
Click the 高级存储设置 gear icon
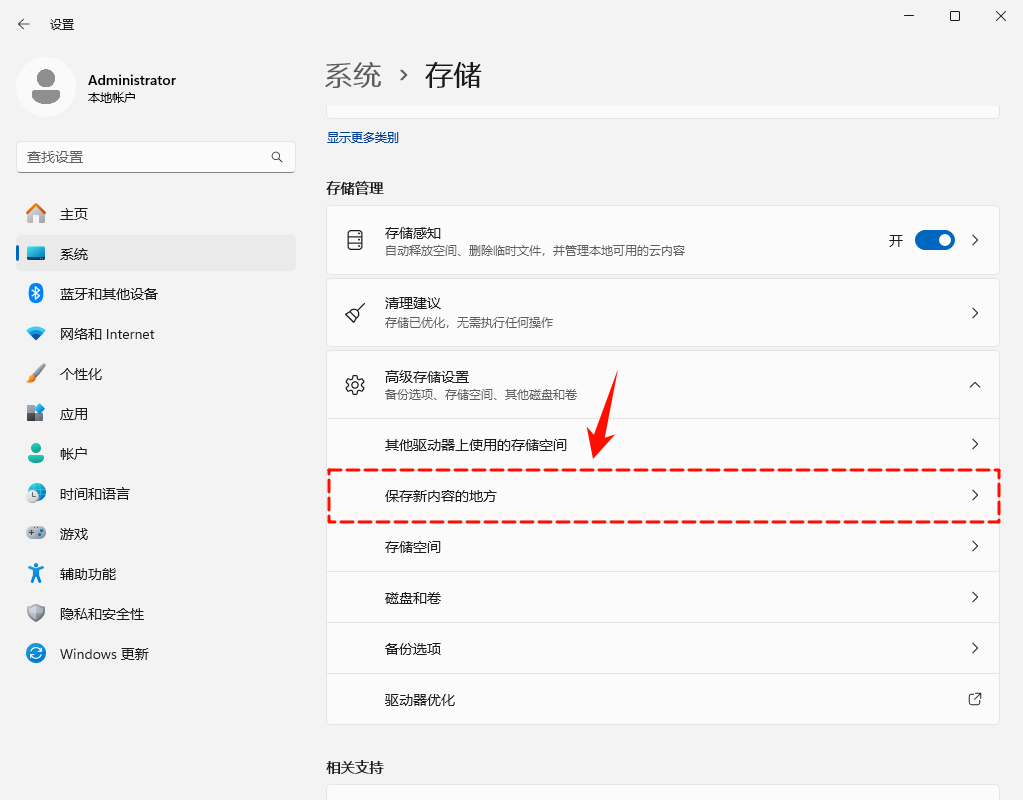354,383
